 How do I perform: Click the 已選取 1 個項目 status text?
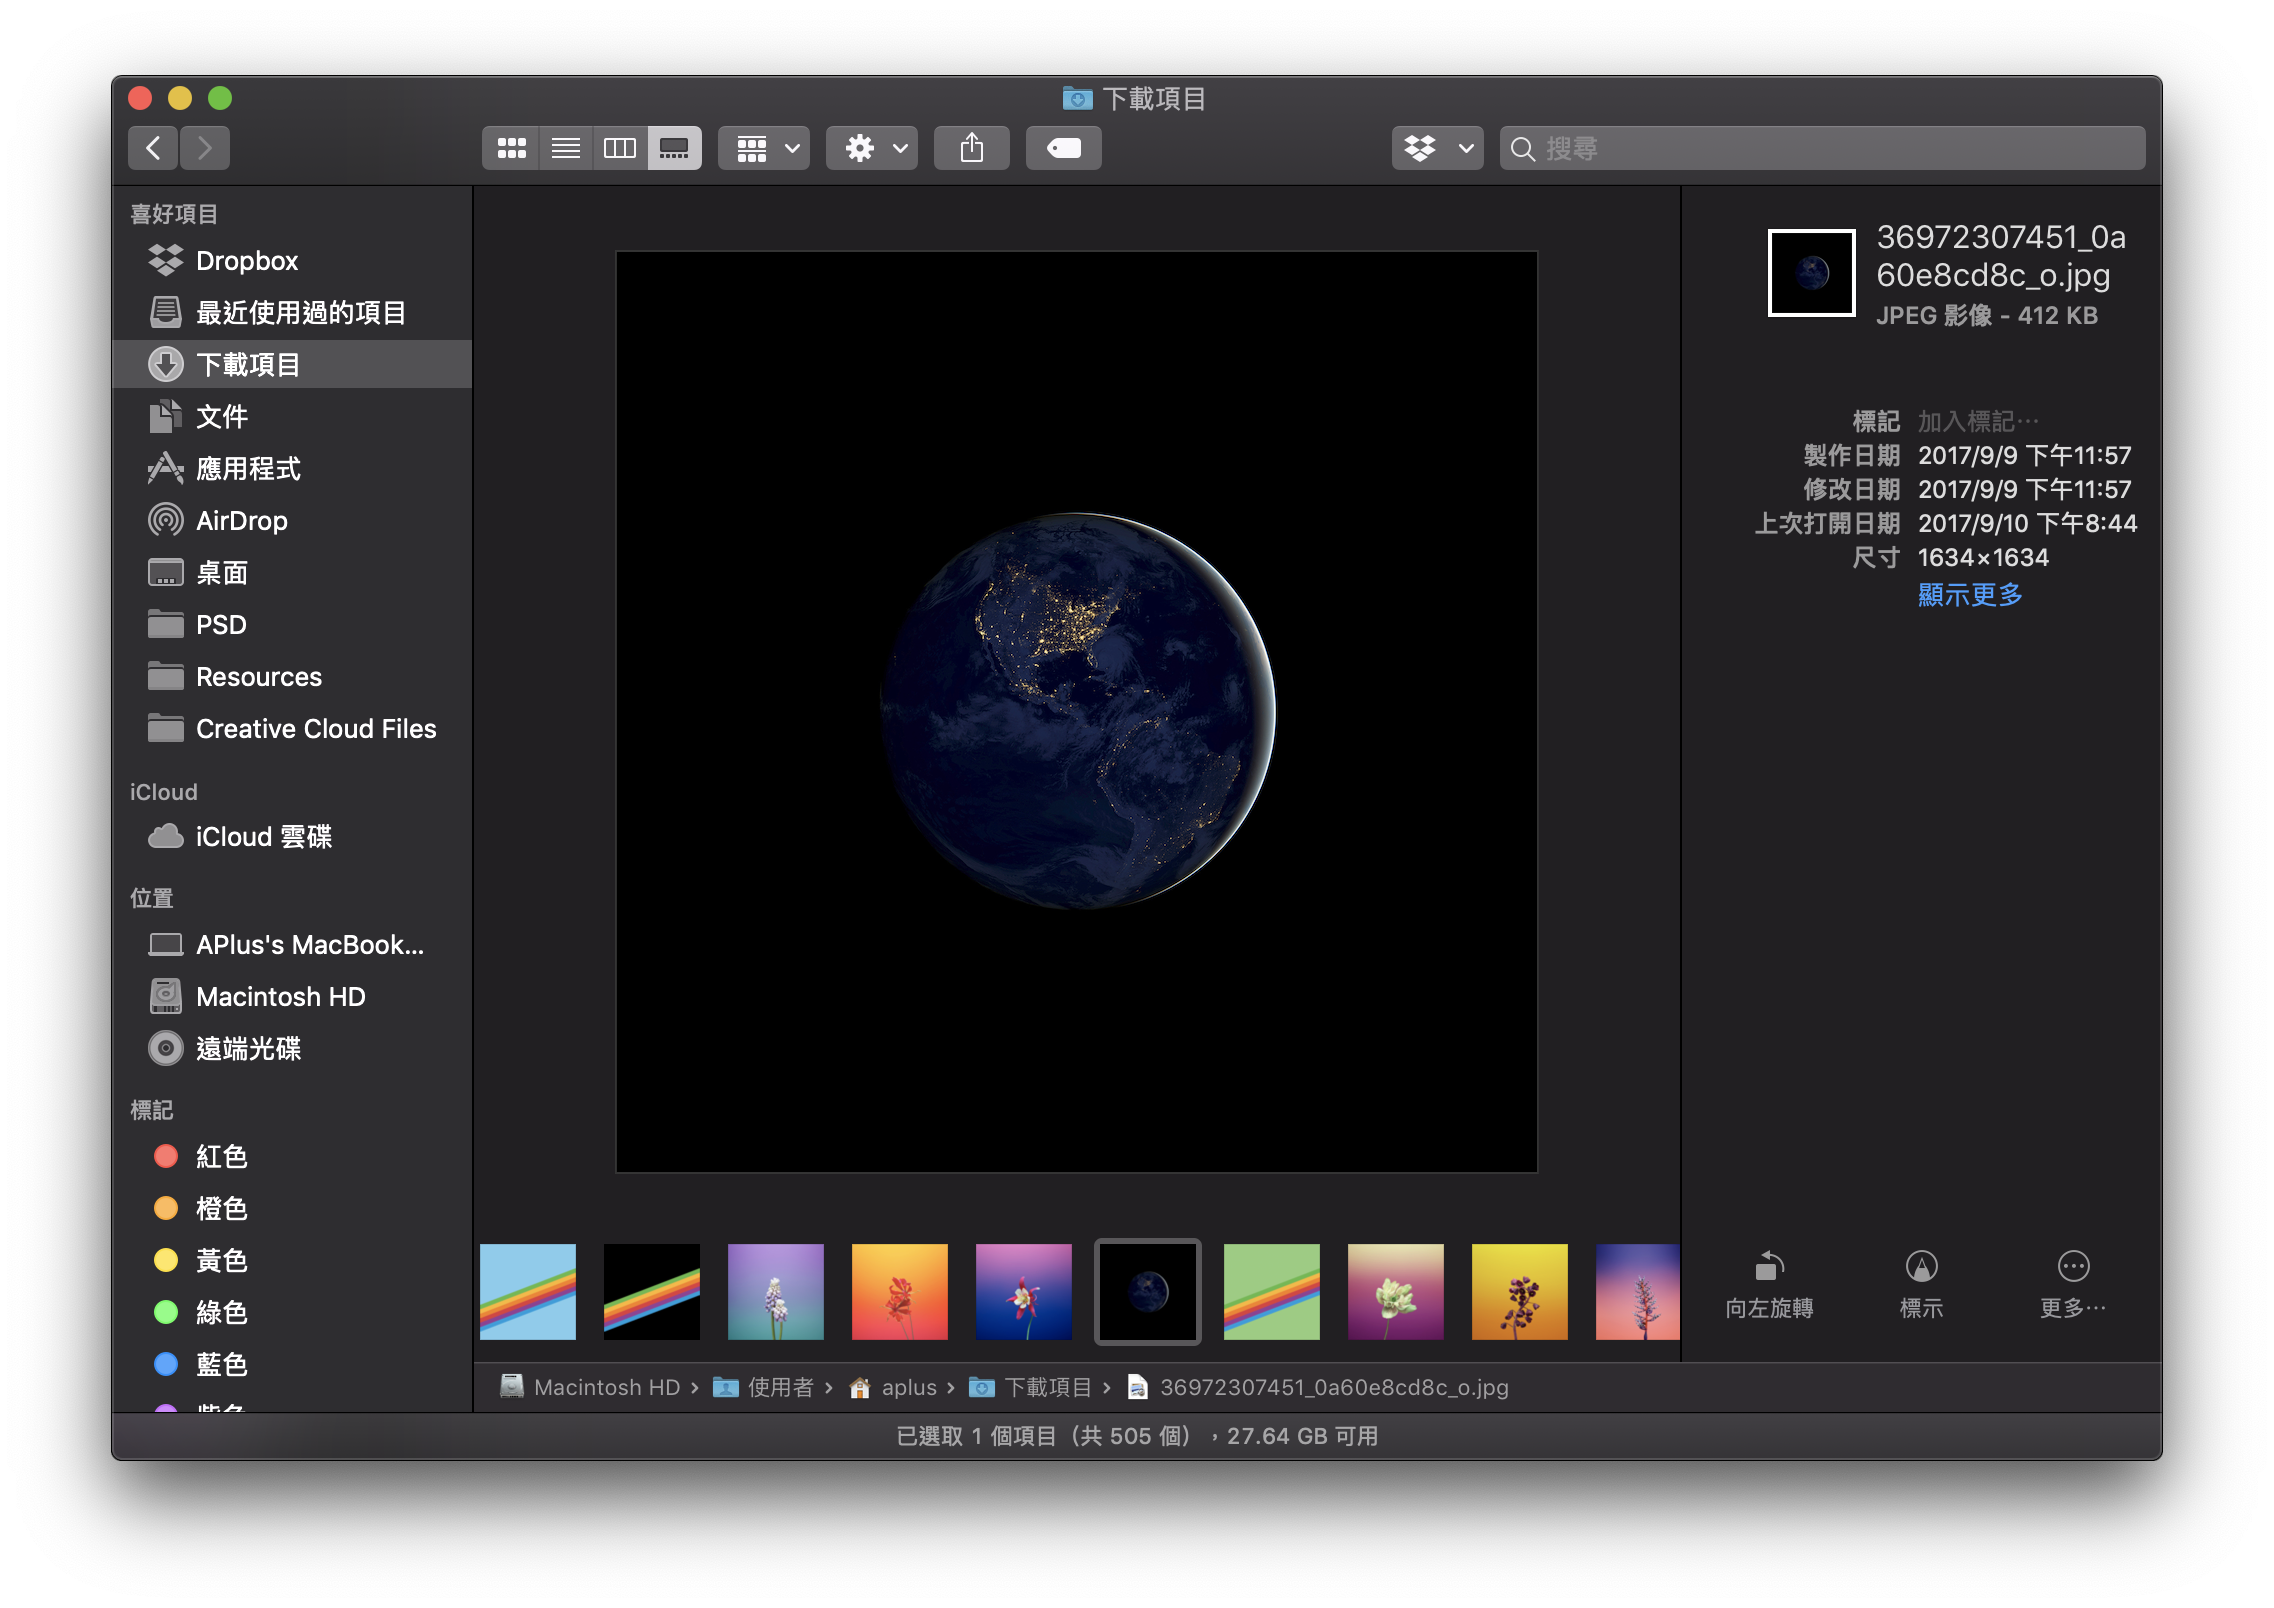pyautogui.click(x=1044, y=1436)
